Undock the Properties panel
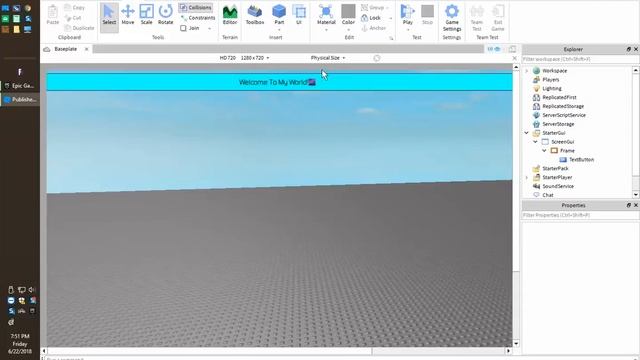This screenshot has height=360, width=640. (x=629, y=205)
